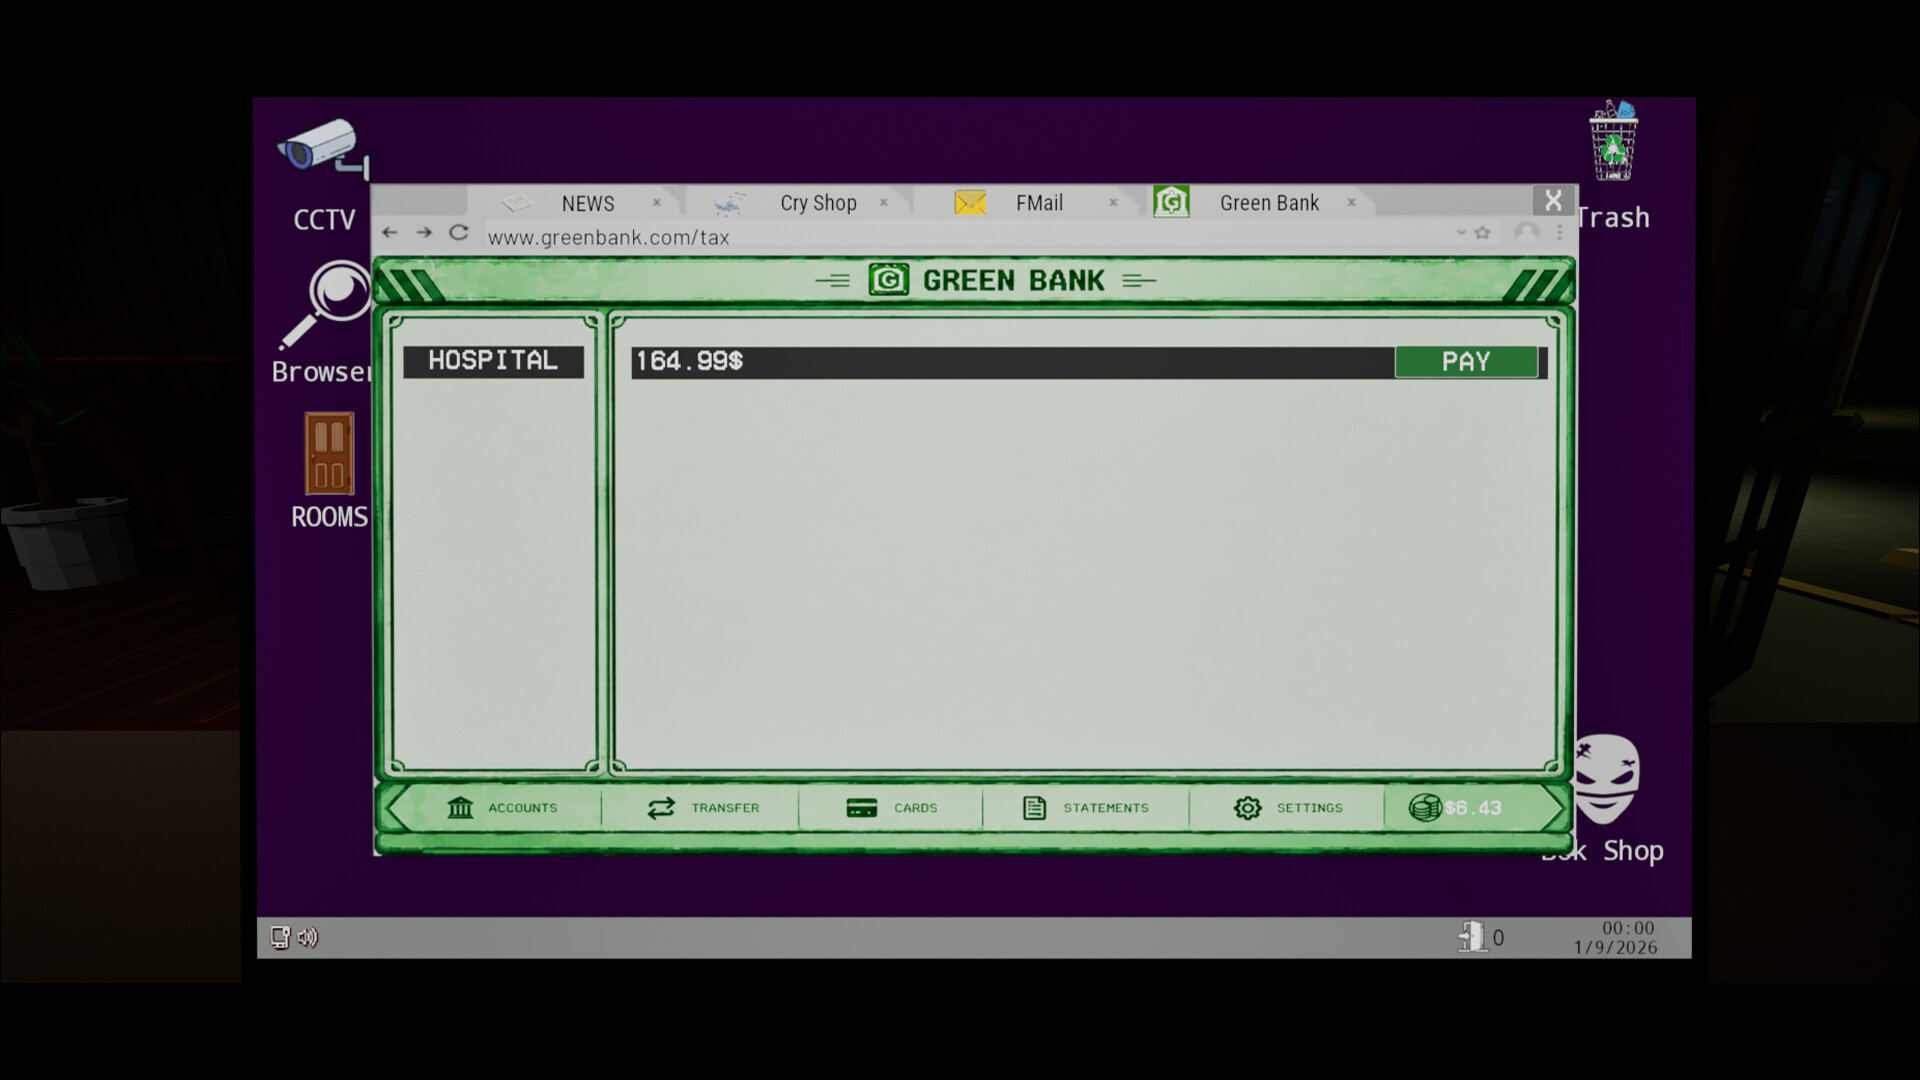The height and width of the screenshot is (1080, 1920).
Task: Click the bank navigation left arrow
Action: click(397, 807)
